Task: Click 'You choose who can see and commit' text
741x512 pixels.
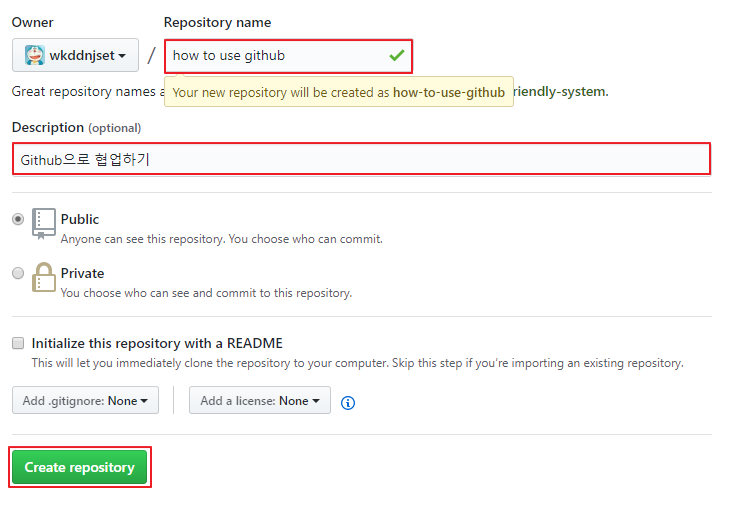Action: pos(206,293)
